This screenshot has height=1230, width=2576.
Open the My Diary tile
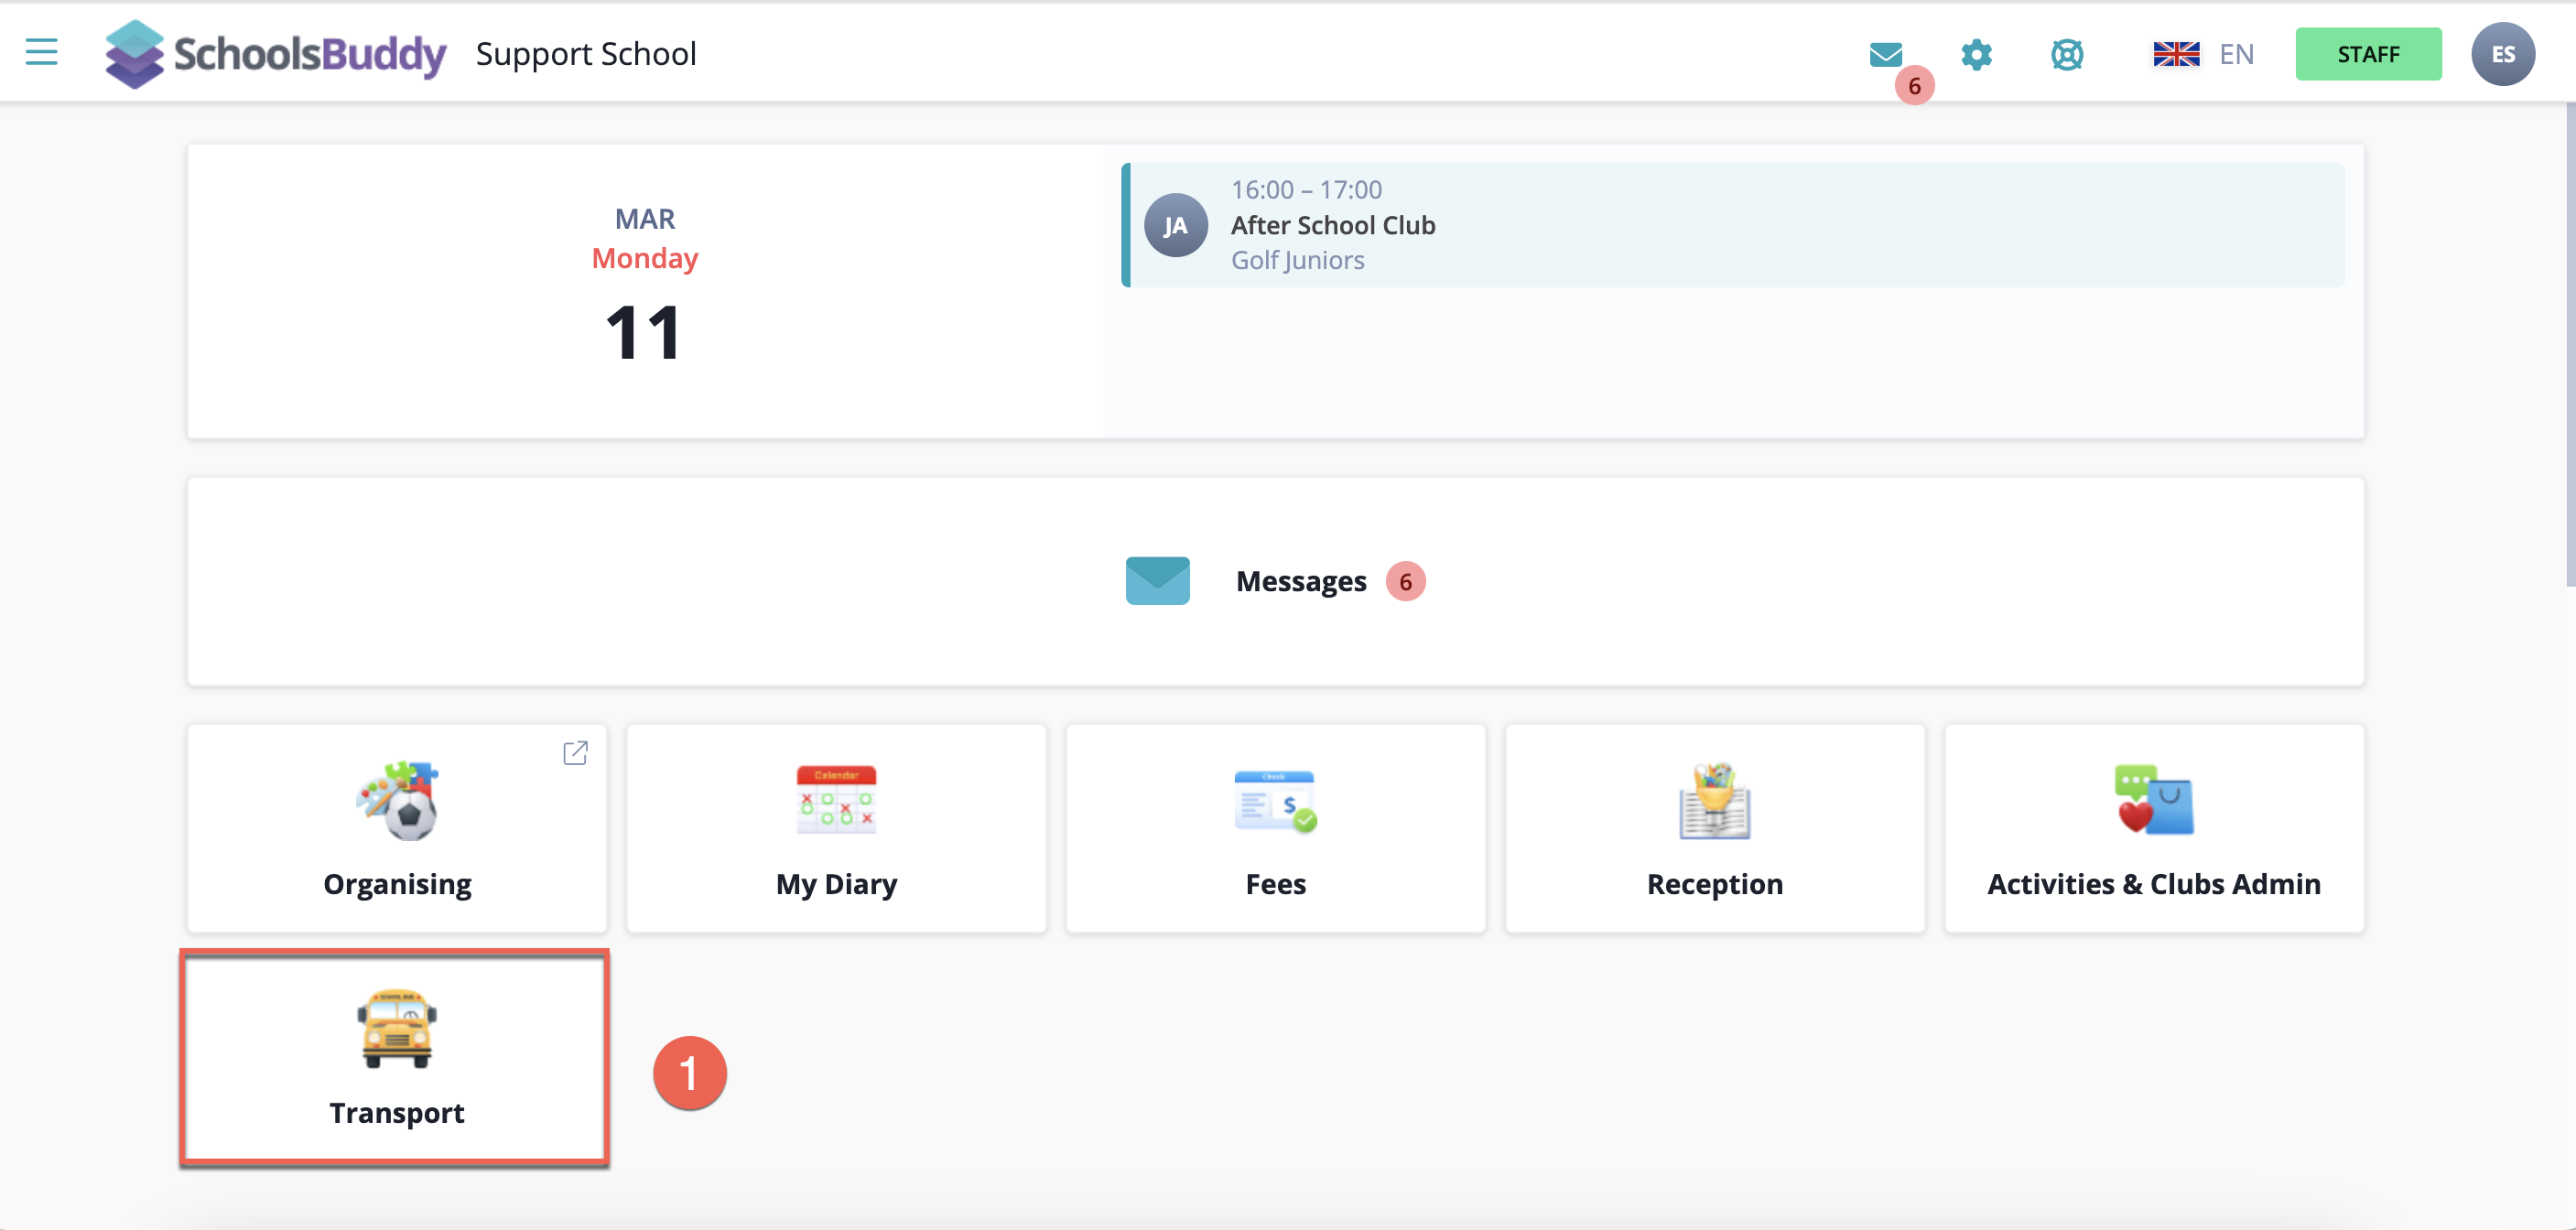(x=836, y=828)
